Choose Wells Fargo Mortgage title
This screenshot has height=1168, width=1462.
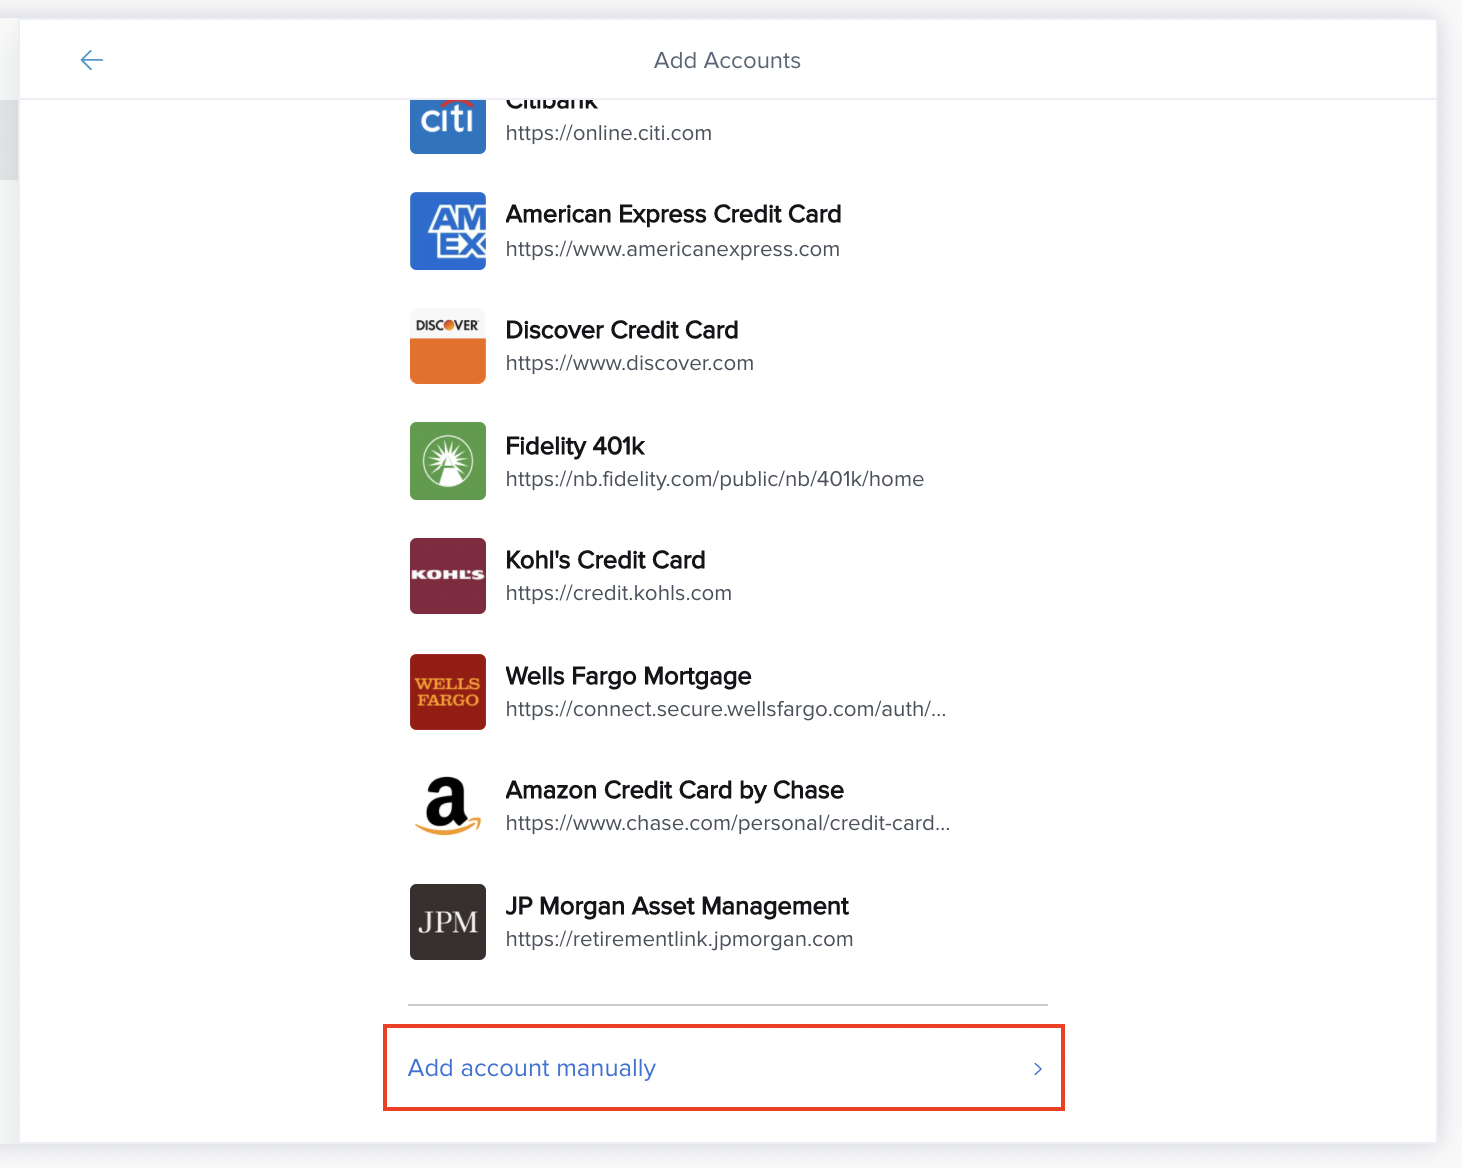(628, 676)
